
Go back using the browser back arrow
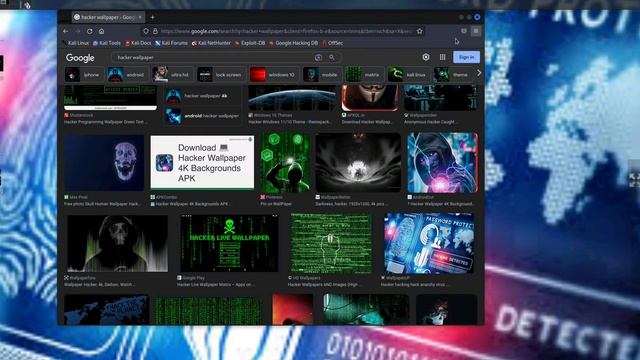pos(66,31)
